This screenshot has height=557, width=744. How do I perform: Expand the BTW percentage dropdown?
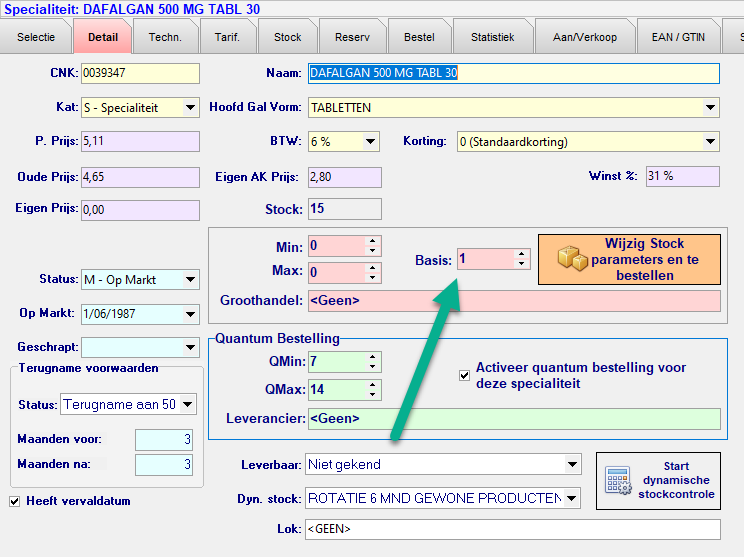[x=370, y=142]
